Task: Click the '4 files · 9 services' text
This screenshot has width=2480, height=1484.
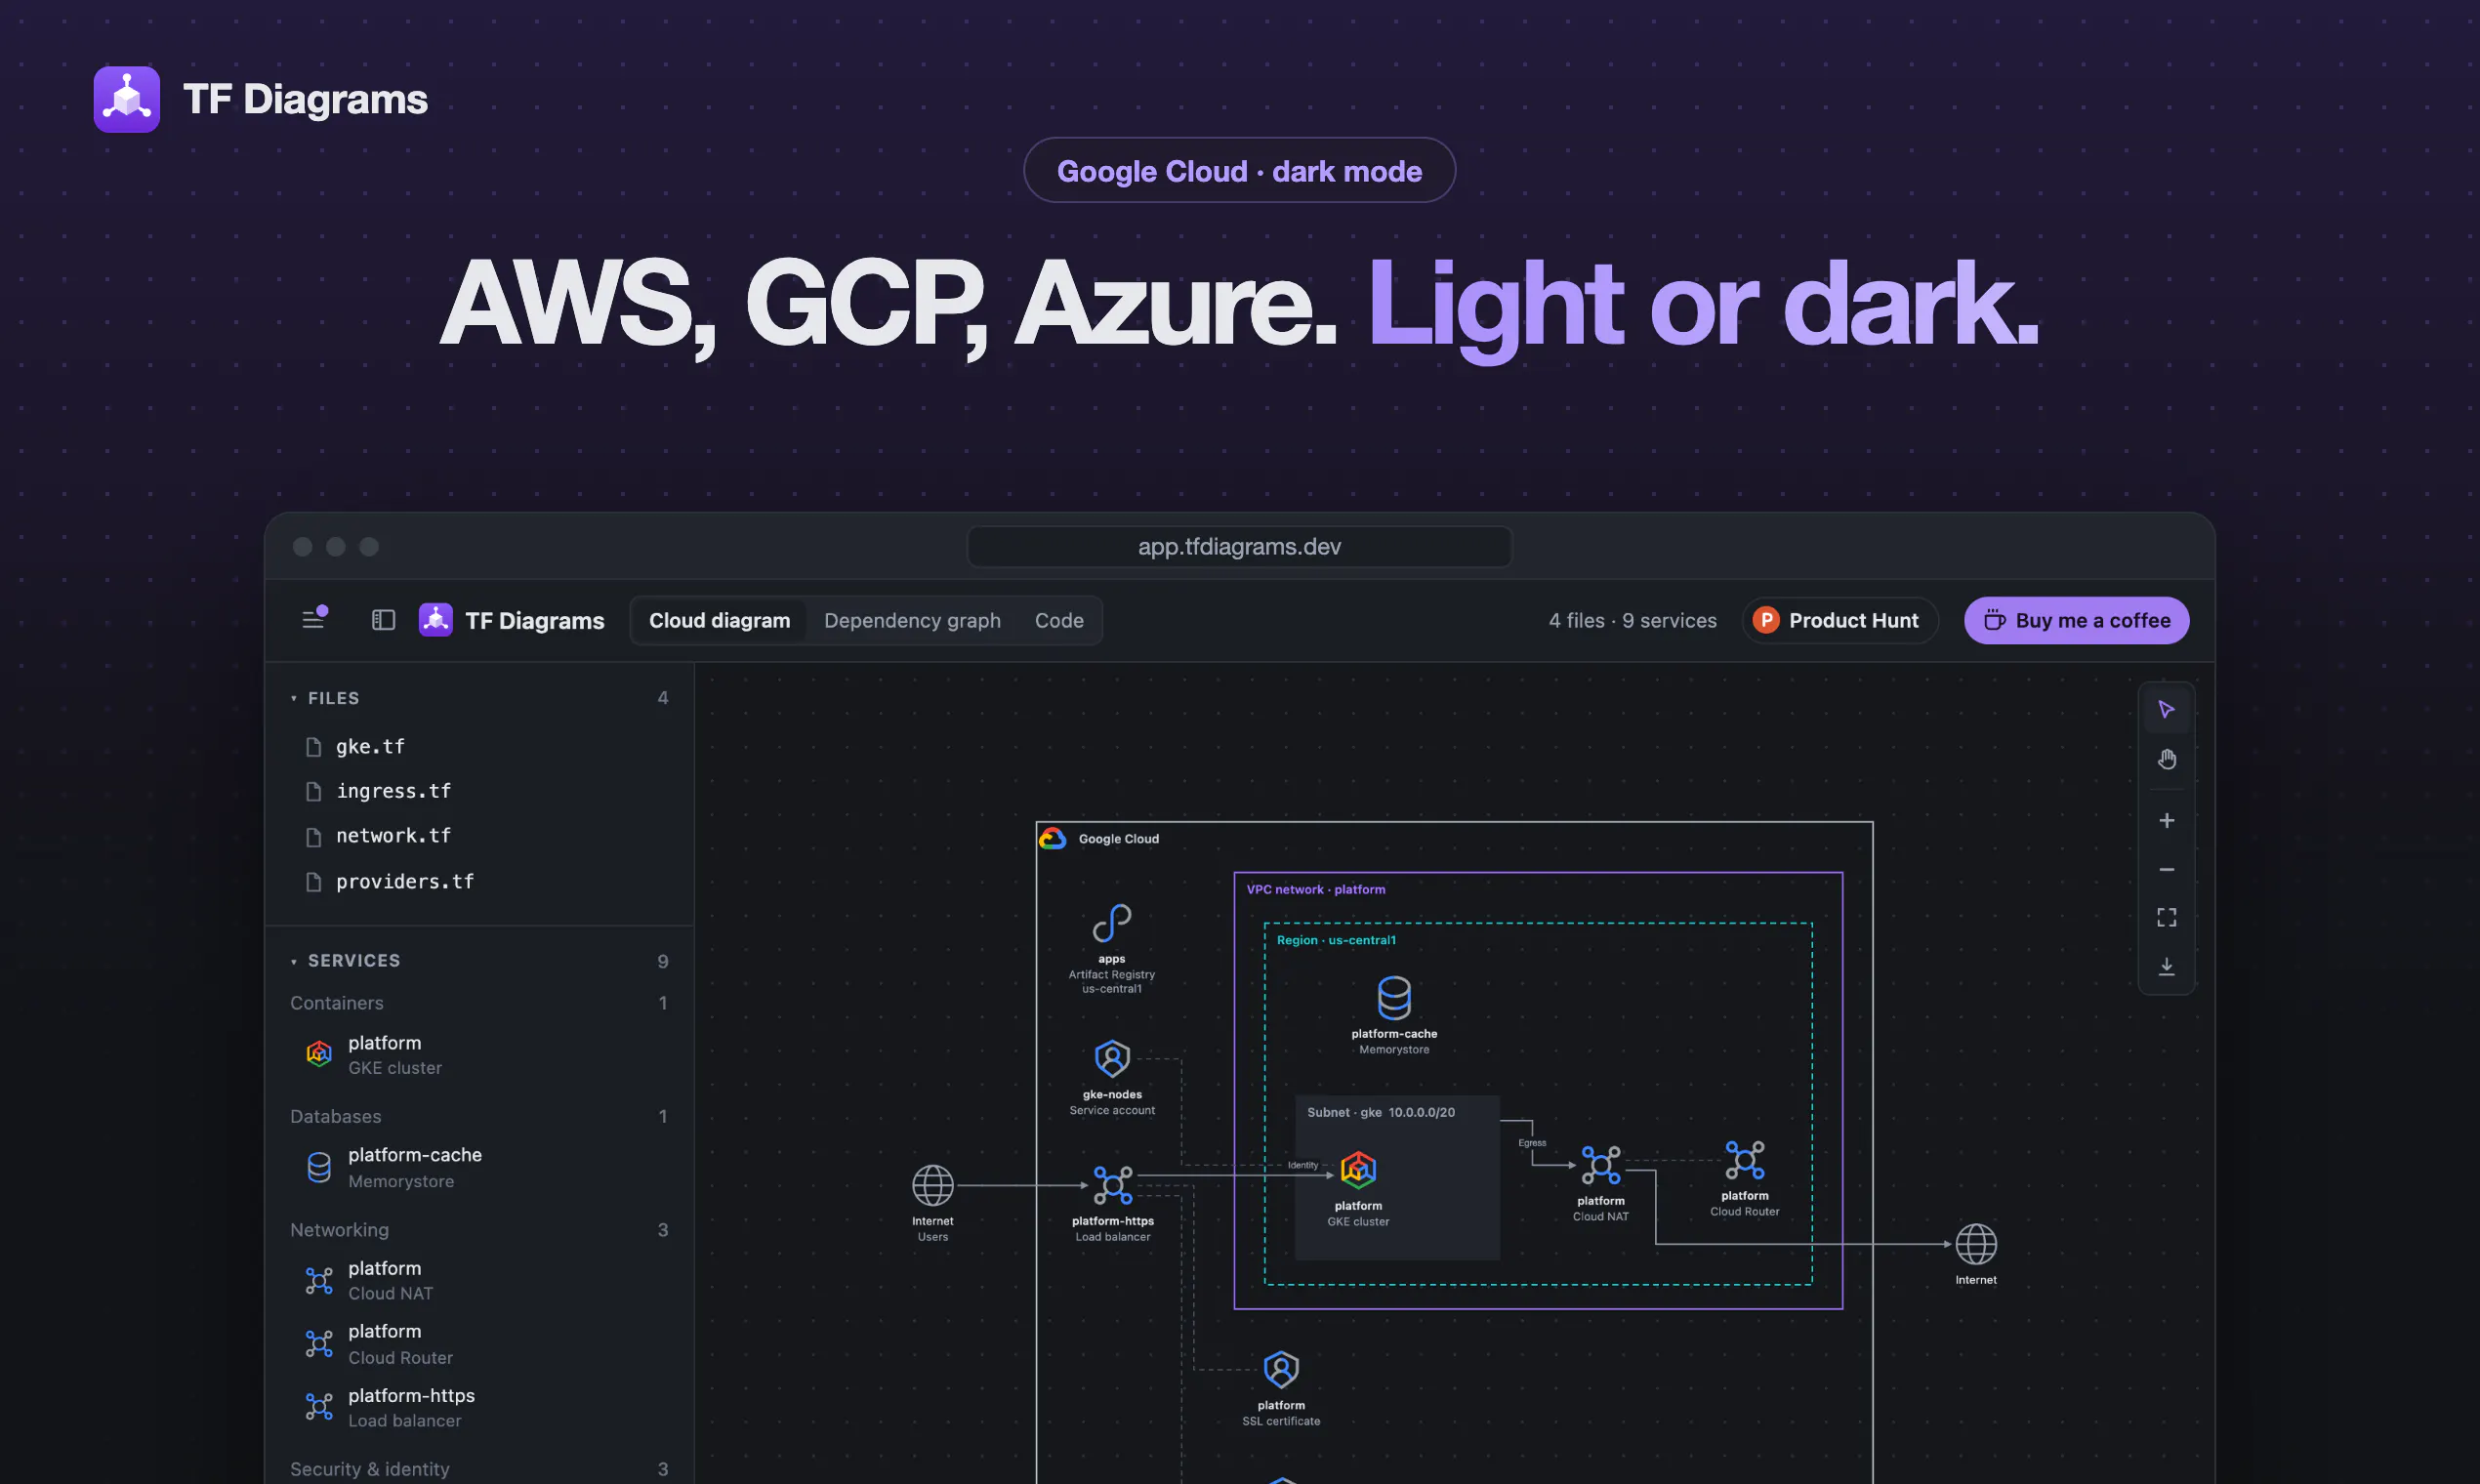Action: [1632, 621]
